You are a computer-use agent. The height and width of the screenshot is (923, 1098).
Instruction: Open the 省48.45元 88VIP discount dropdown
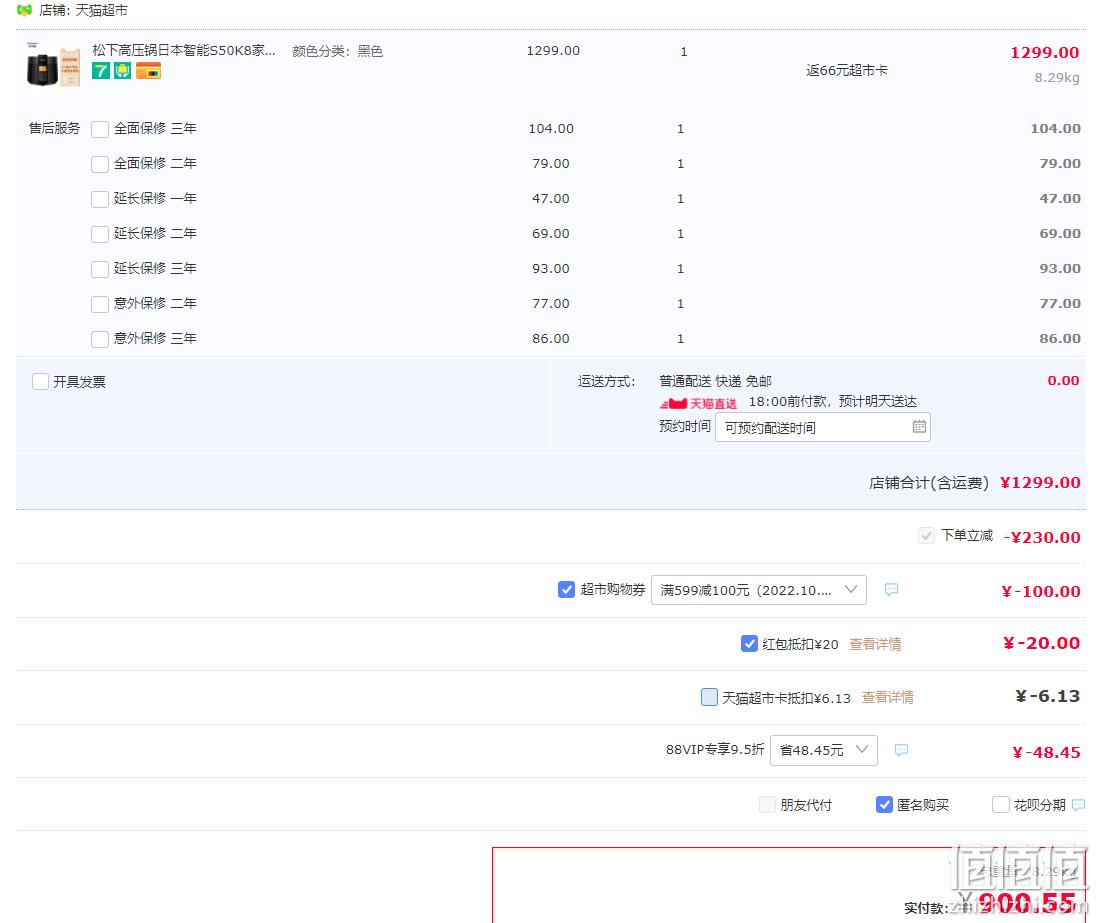(x=824, y=750)
